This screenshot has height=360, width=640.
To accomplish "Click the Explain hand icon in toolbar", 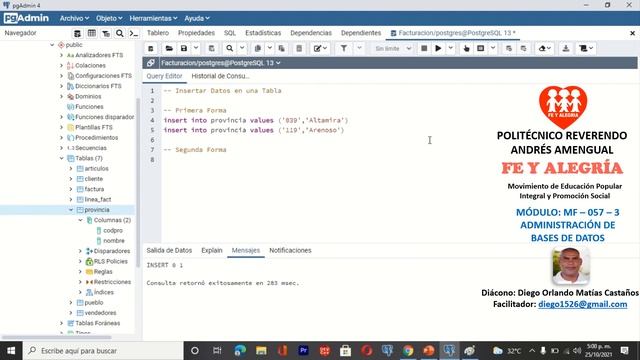I will (x=466, y=49).
